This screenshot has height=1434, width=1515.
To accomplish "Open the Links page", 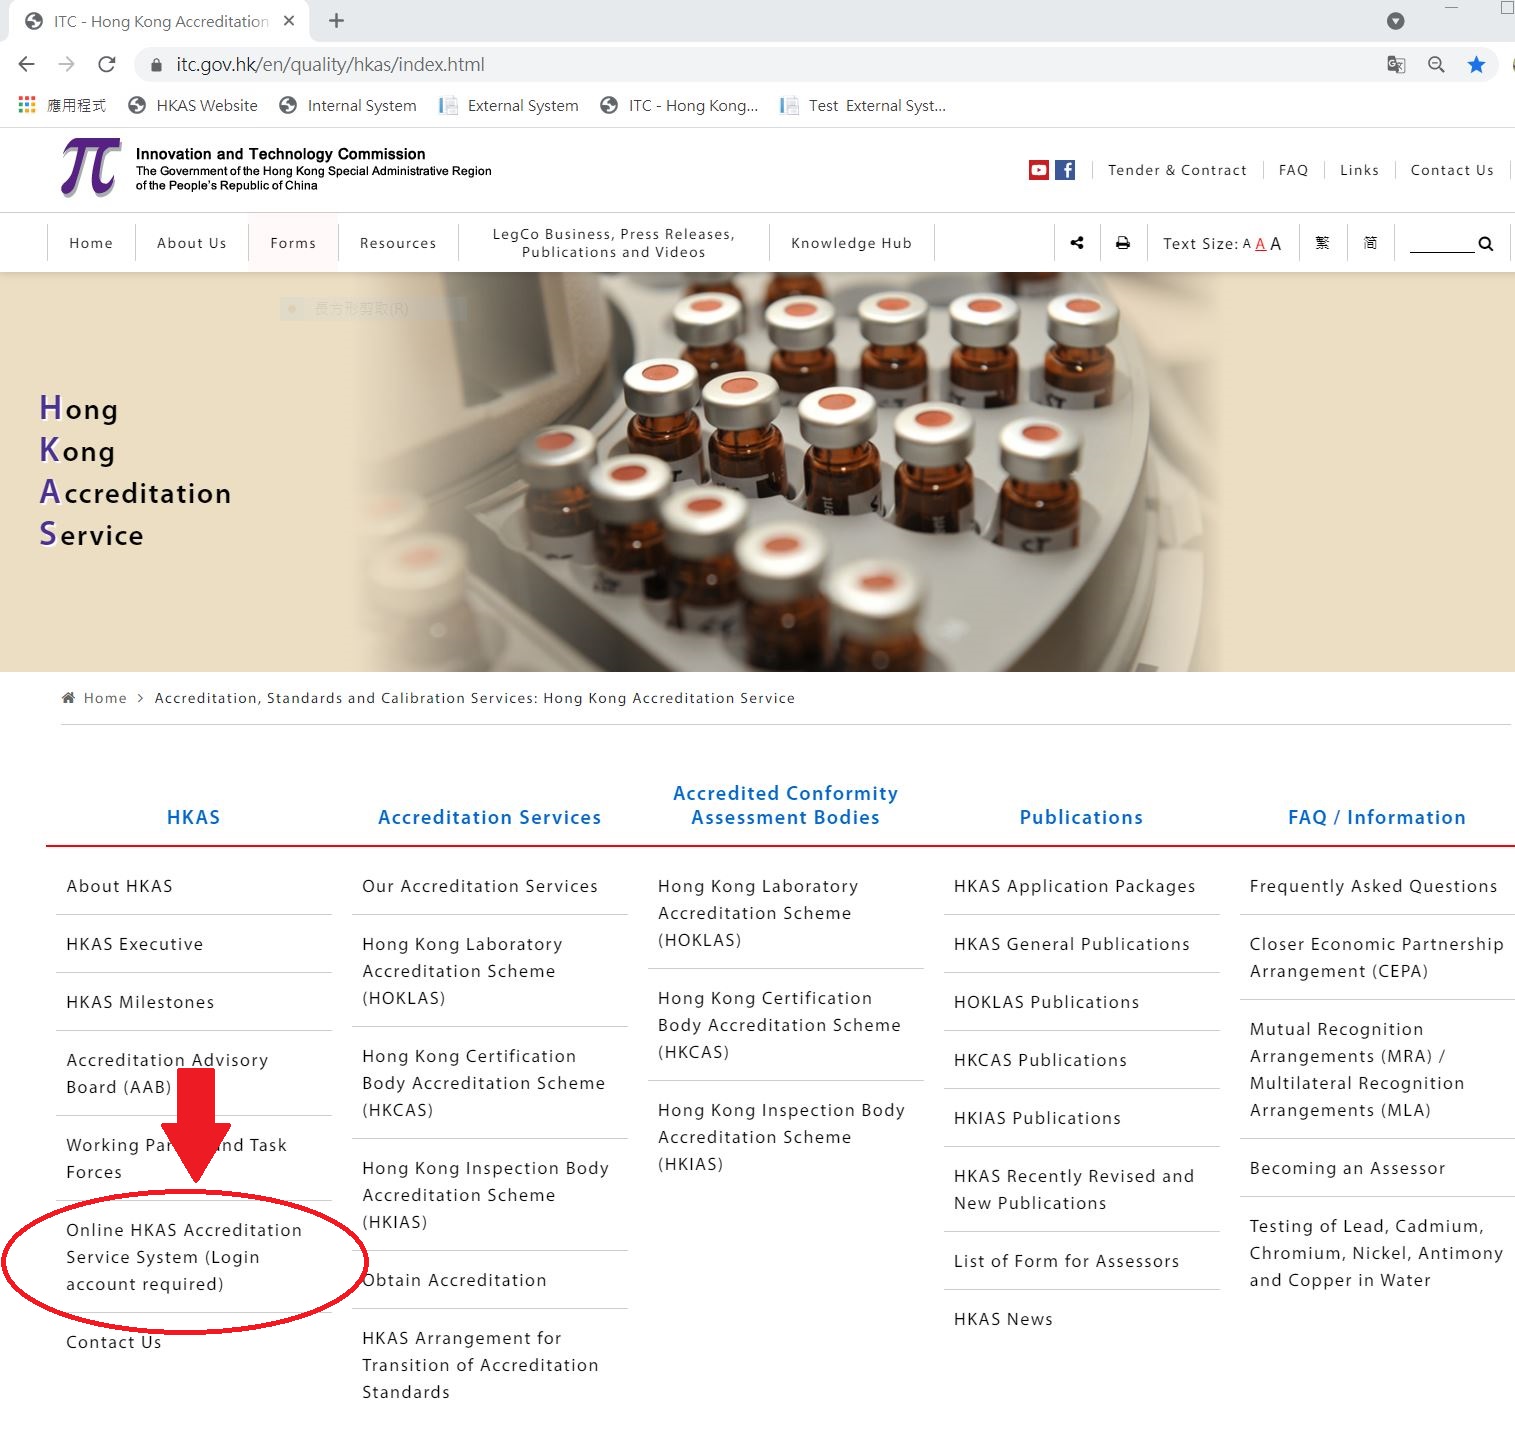I will pyautogui.click(x=1359, y=170).
